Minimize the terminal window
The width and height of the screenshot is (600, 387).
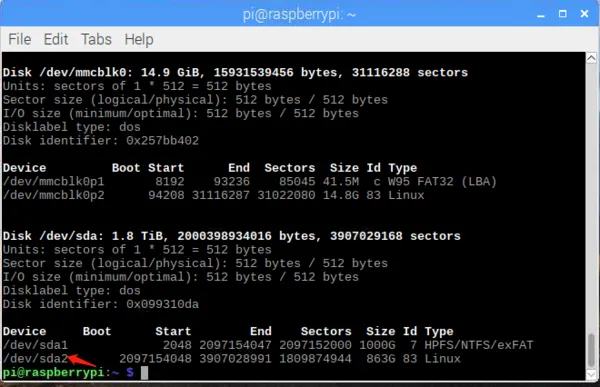pyautogui.click(x=541, y=15)
